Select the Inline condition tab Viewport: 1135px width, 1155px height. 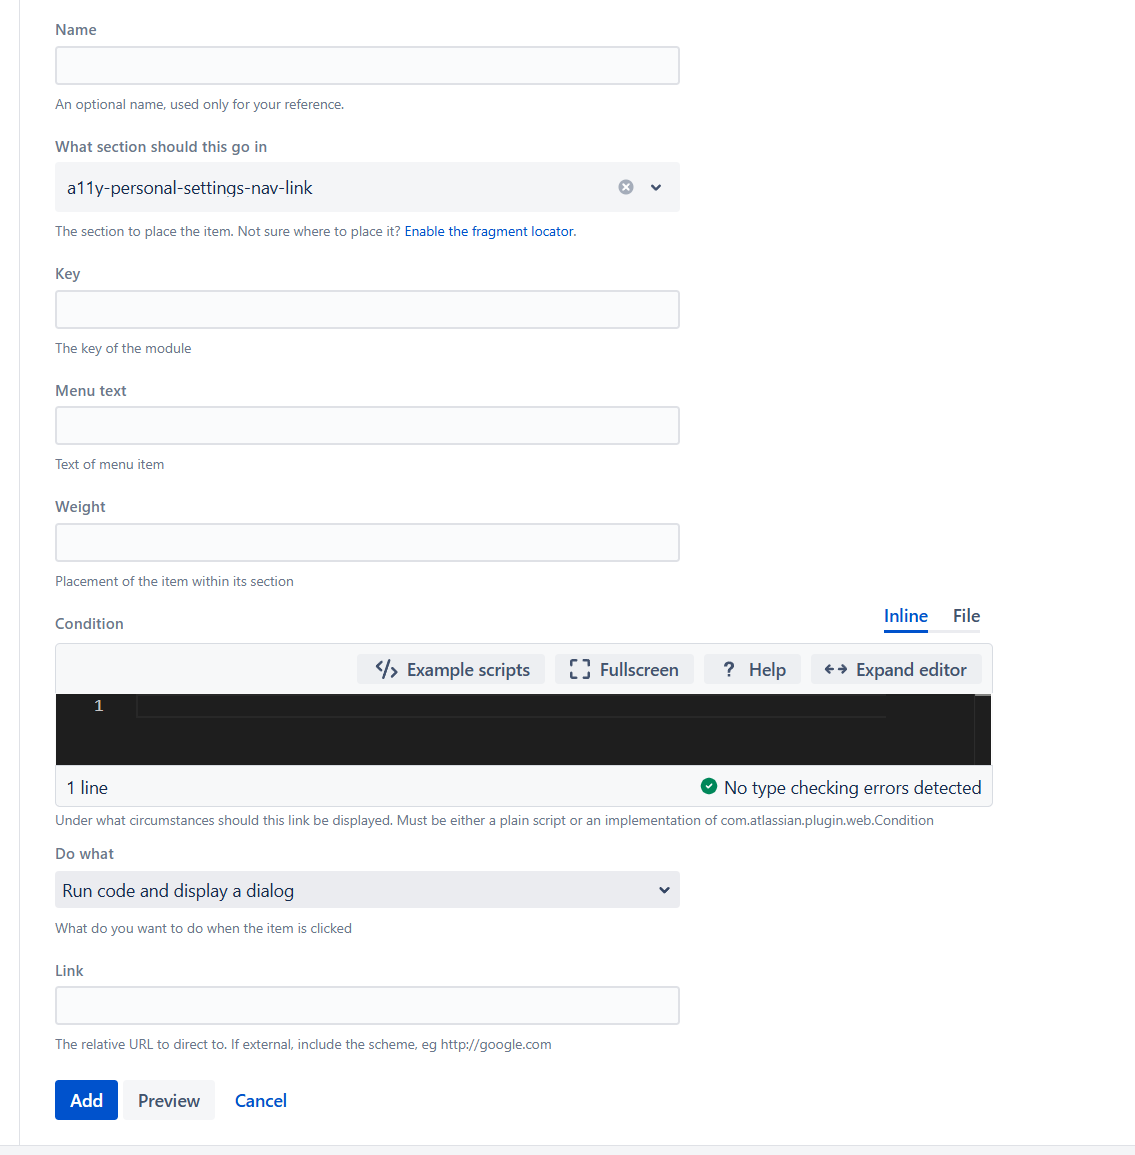coord(905,616)
